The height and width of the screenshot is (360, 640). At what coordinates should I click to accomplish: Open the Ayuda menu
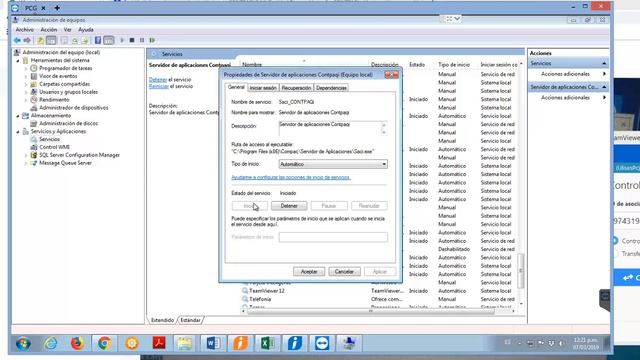point(86,30)
